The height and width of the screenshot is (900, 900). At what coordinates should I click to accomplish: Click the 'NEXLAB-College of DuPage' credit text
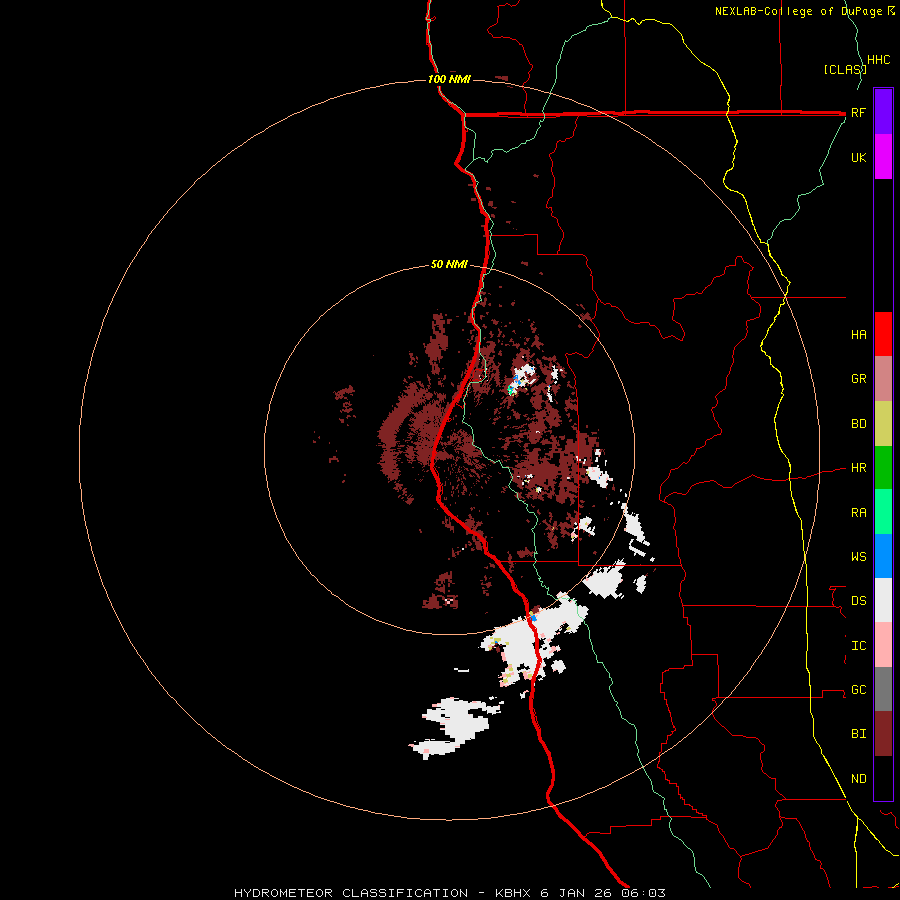pos(798,11)
